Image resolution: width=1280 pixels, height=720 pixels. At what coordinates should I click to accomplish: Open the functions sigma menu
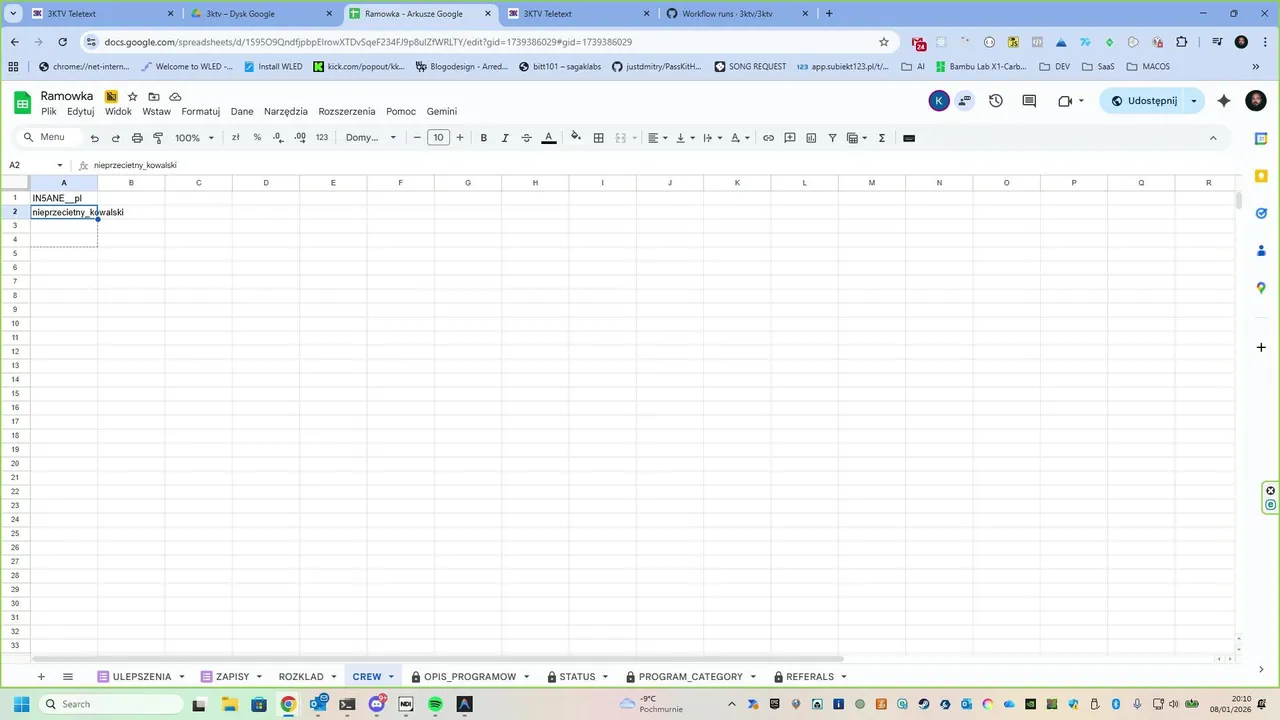click(x=882, y=138)
